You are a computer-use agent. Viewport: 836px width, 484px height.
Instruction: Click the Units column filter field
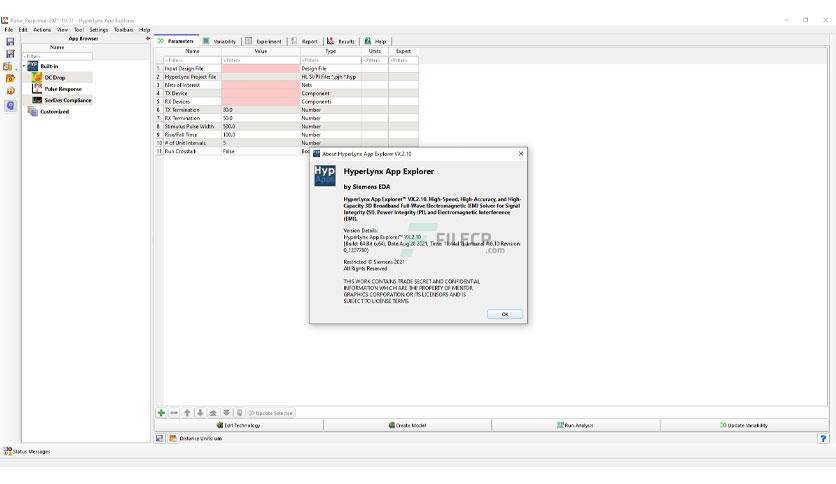point(375,60)
